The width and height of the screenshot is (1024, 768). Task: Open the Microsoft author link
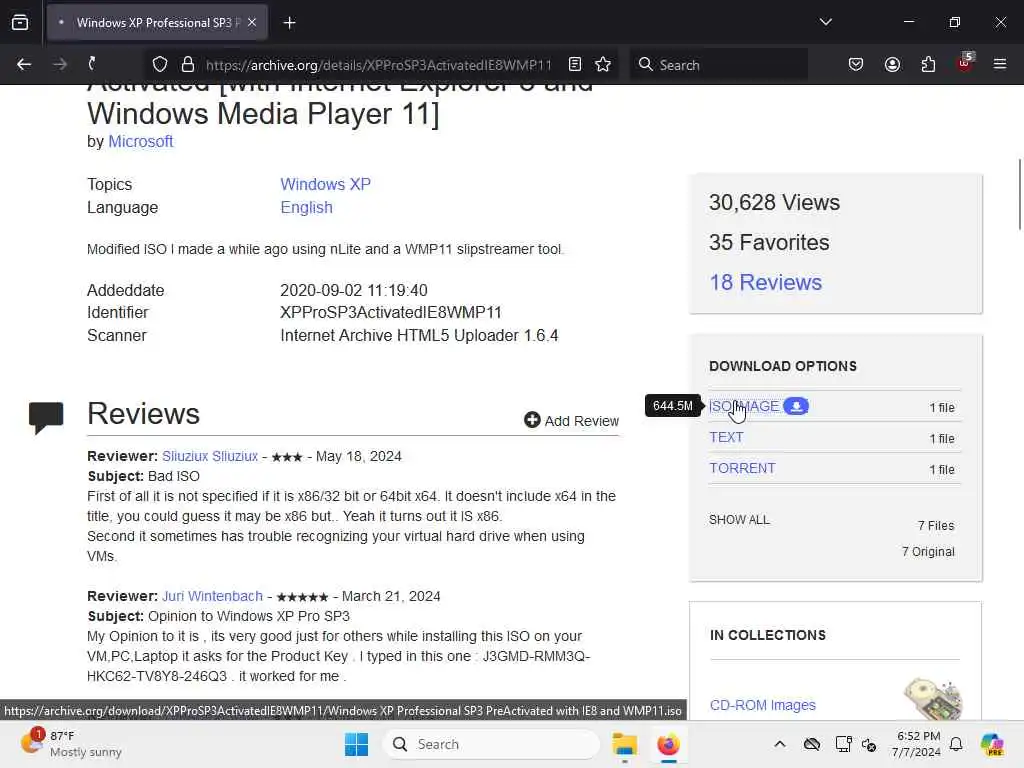pyautogui.click(x=140, y=142)
